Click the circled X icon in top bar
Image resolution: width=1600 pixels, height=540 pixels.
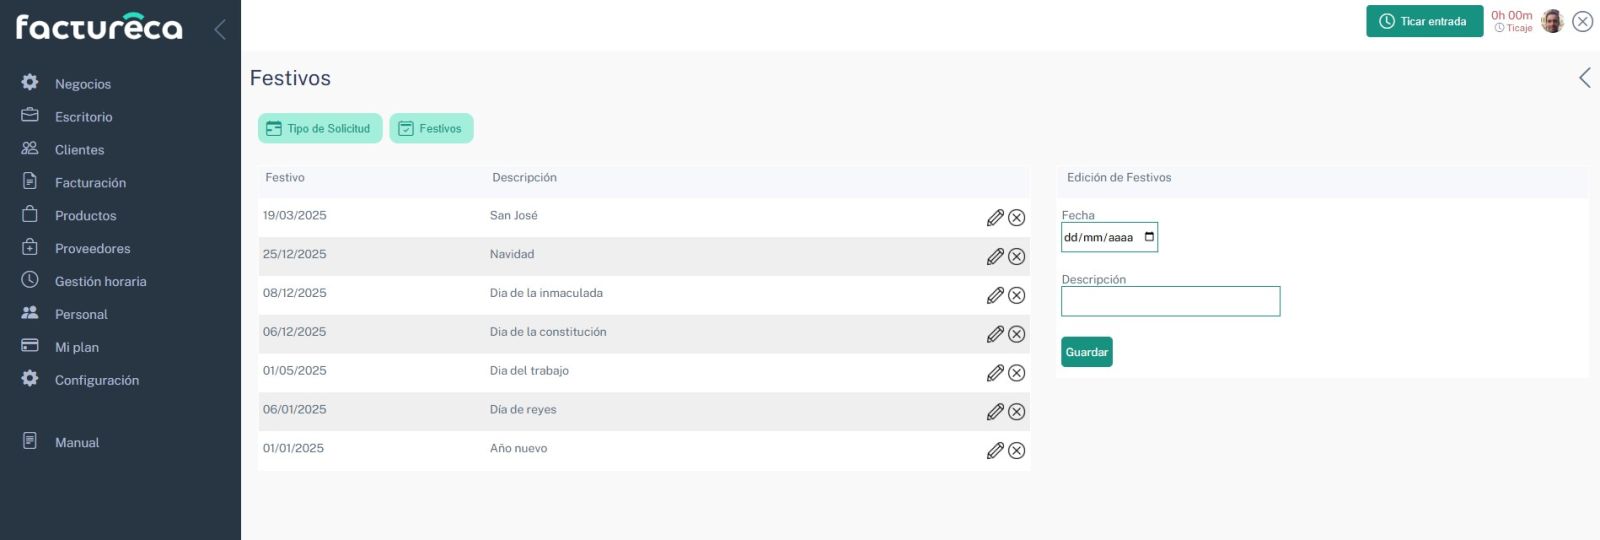click(x=1582, y=22)
